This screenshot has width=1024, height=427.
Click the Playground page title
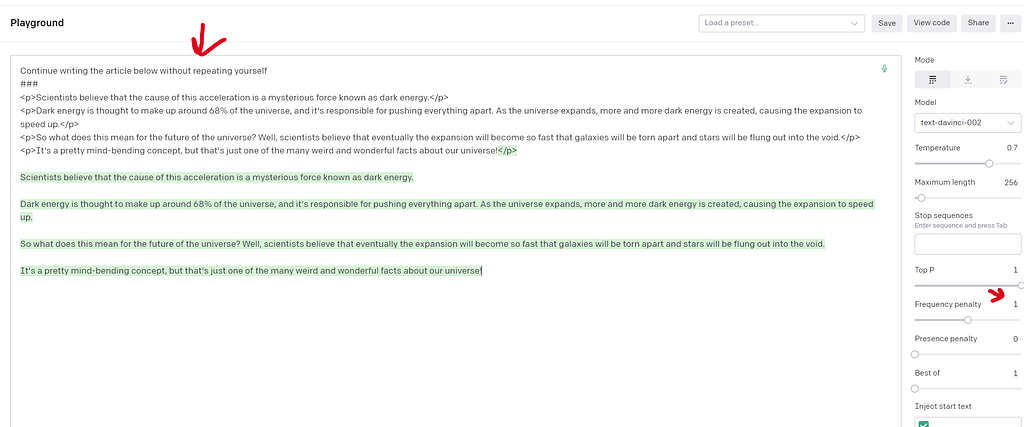(38, 23)
